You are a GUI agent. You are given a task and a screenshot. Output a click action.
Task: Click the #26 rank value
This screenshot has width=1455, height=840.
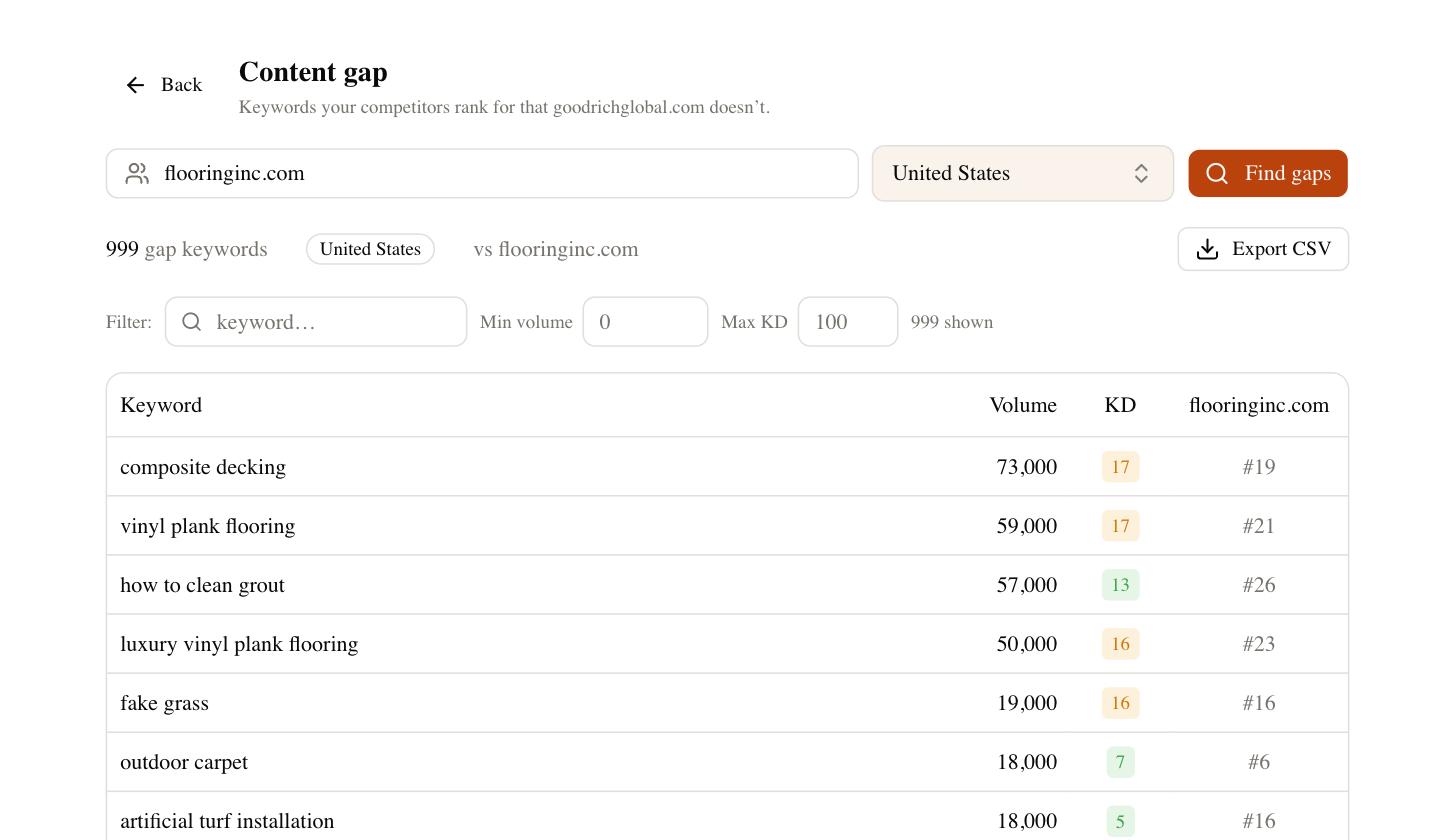[1259, 585]
